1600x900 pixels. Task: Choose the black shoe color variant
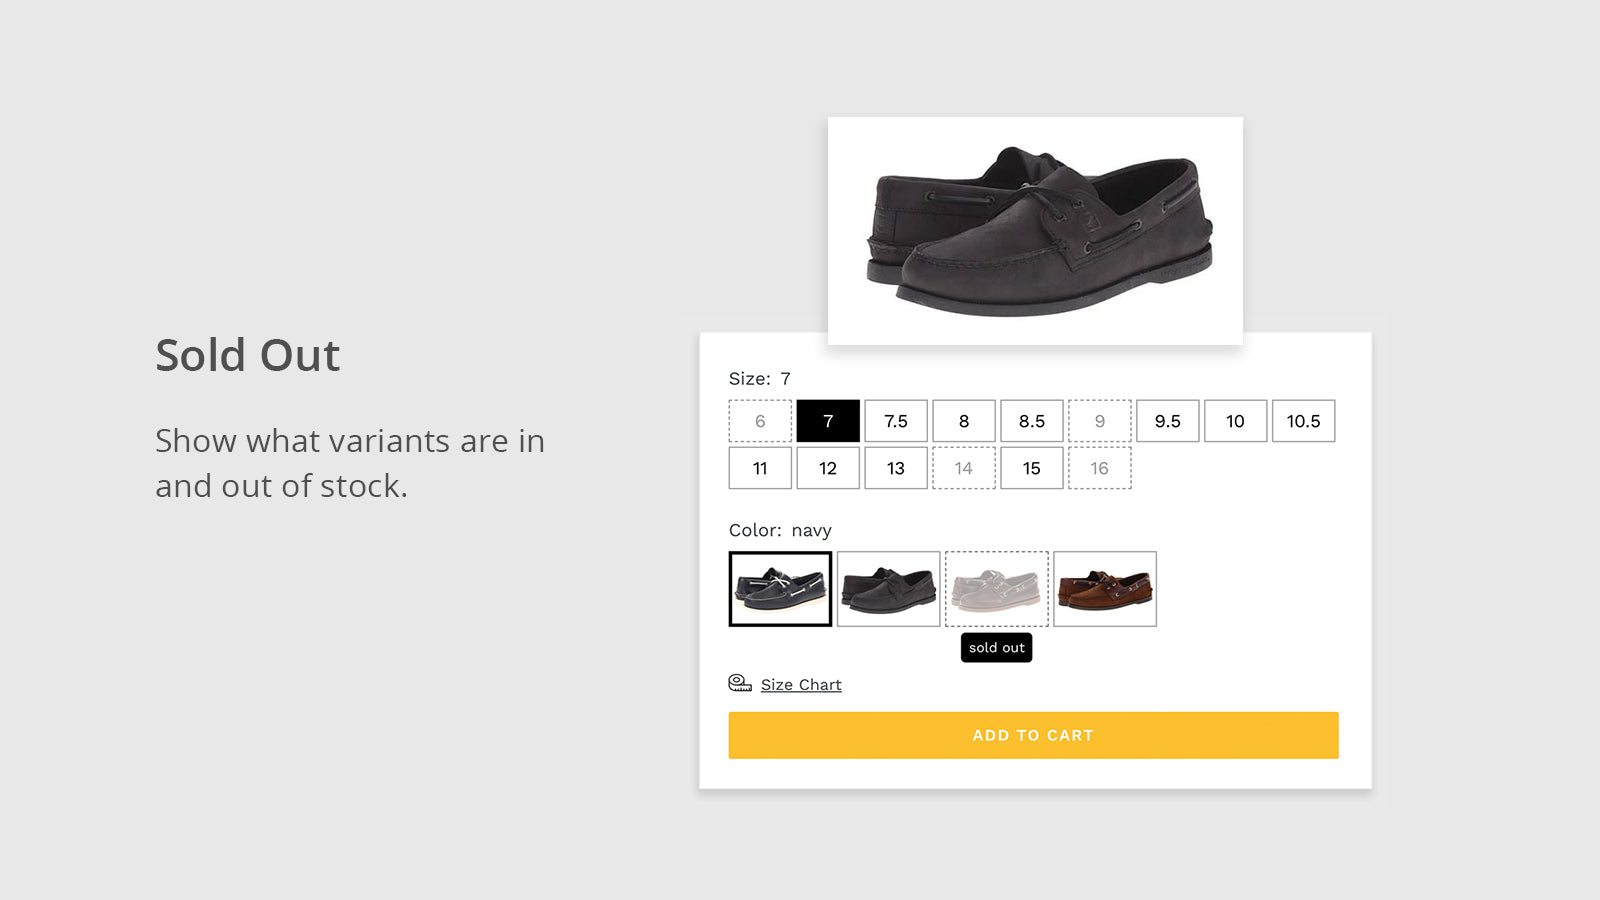point(888,587)
